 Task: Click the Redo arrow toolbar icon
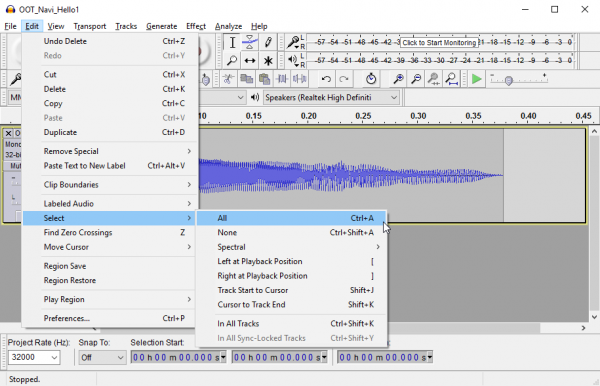click(344, 79)
